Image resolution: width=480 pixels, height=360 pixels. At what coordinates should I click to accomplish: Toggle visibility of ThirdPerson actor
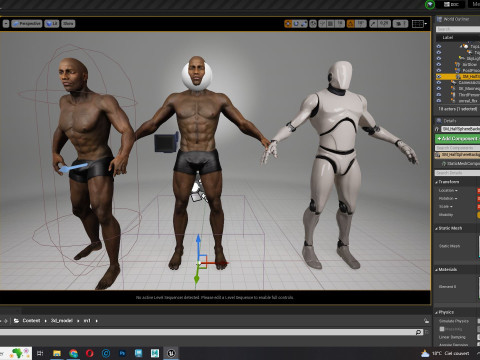click(439, 94)
